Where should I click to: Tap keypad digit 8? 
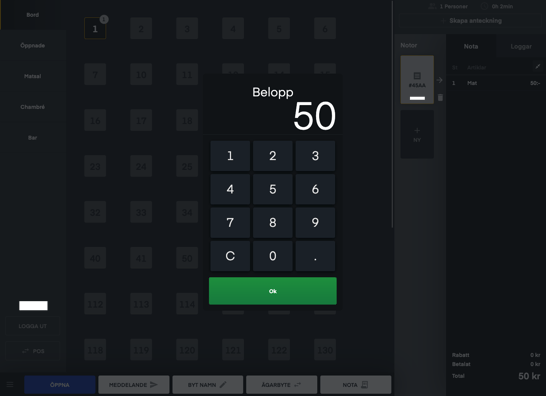(273, 223)
